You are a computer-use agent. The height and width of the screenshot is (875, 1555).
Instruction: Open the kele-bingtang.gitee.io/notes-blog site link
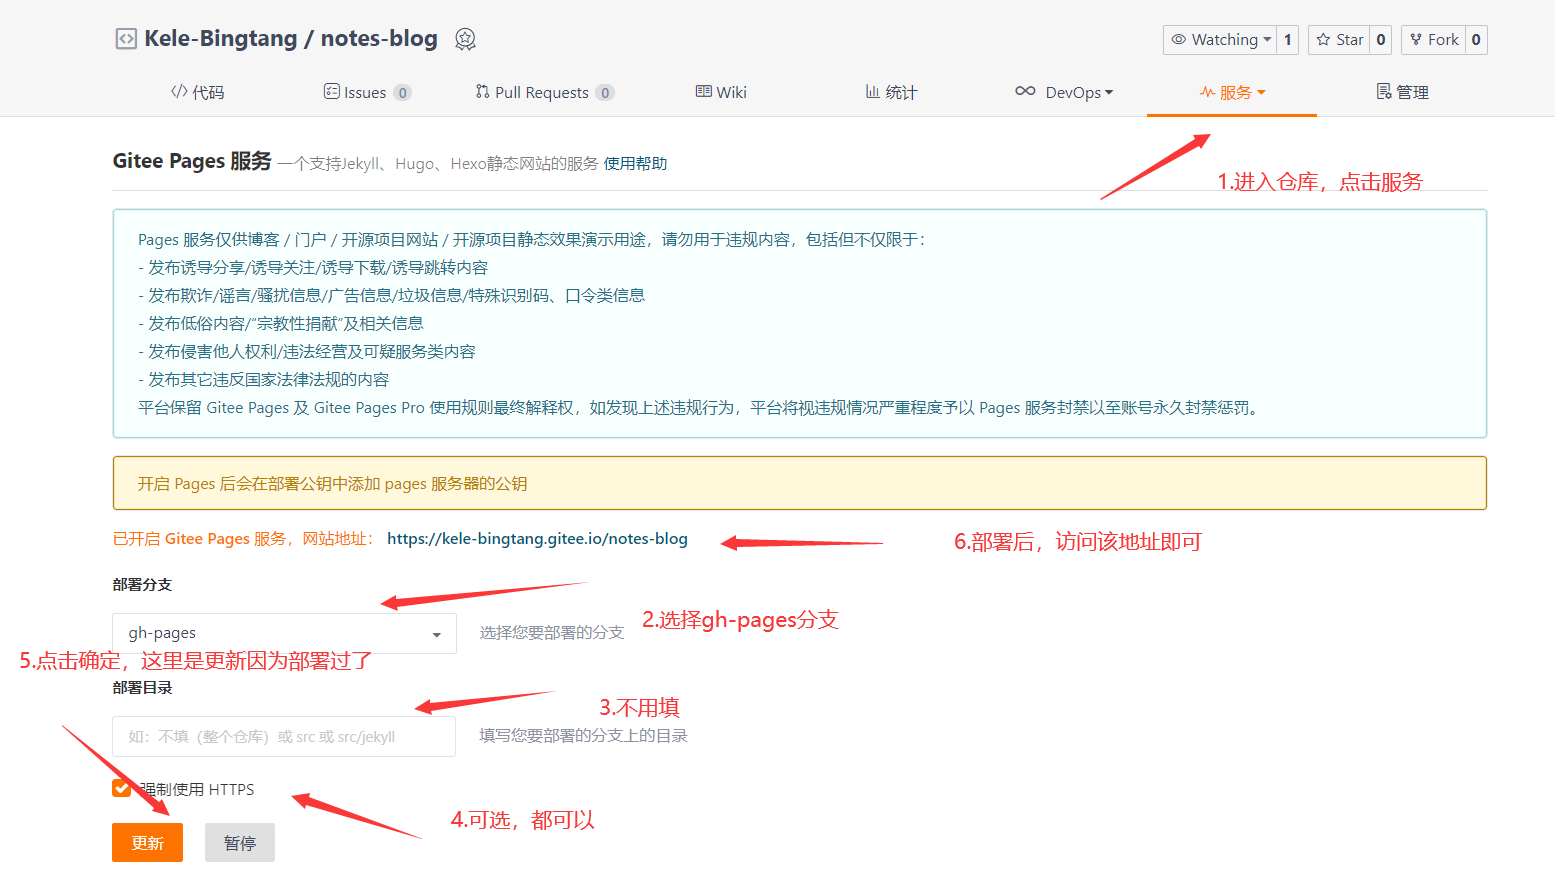tap(537, 538)
